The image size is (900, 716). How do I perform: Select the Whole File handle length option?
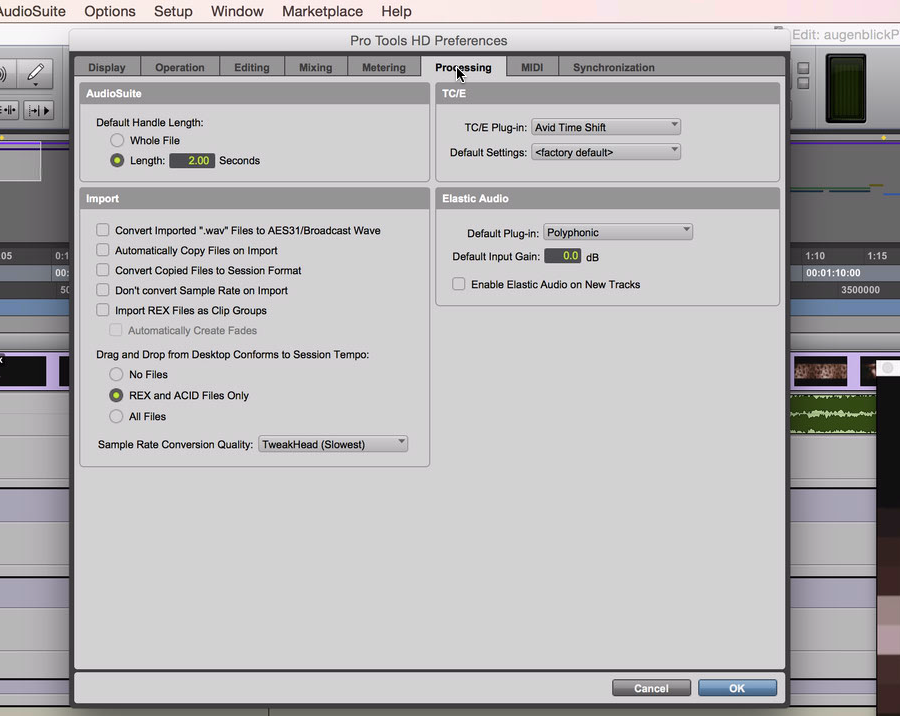pos(117,141)
